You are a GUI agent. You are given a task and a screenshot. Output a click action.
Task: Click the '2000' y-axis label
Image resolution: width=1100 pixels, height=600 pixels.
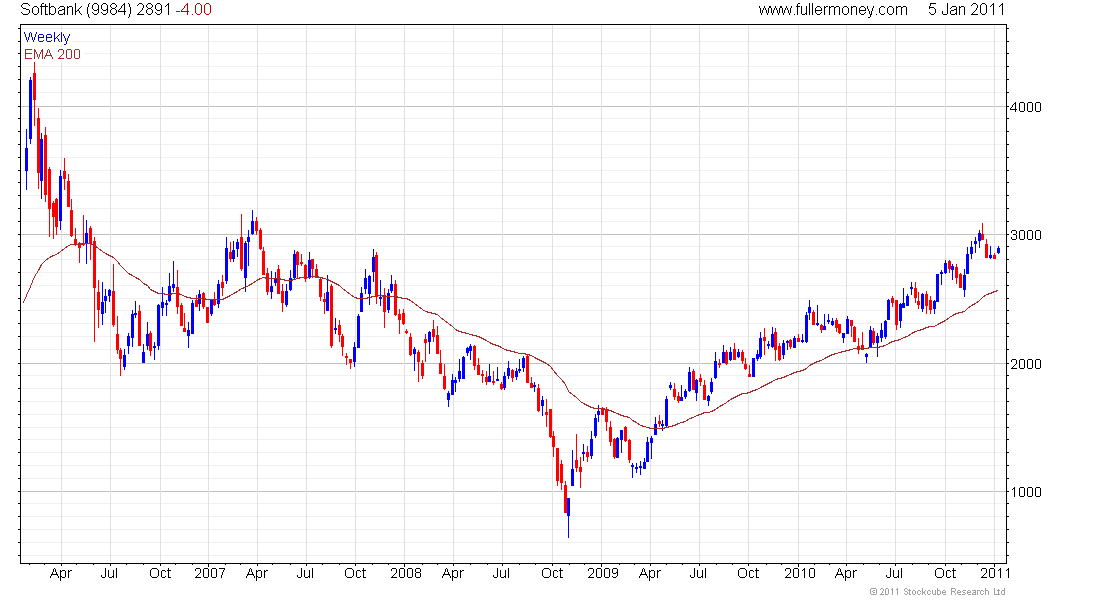click(x=1026, y=364)
